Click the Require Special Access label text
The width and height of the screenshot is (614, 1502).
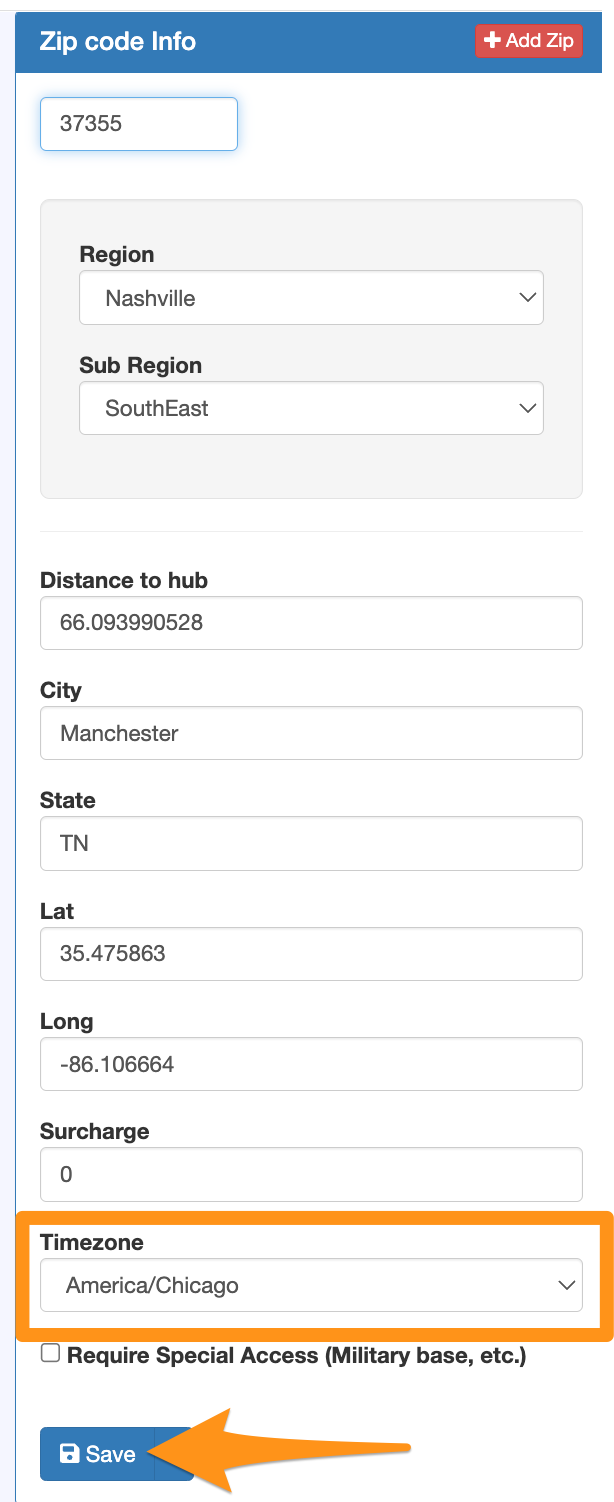coord(296,1356)
